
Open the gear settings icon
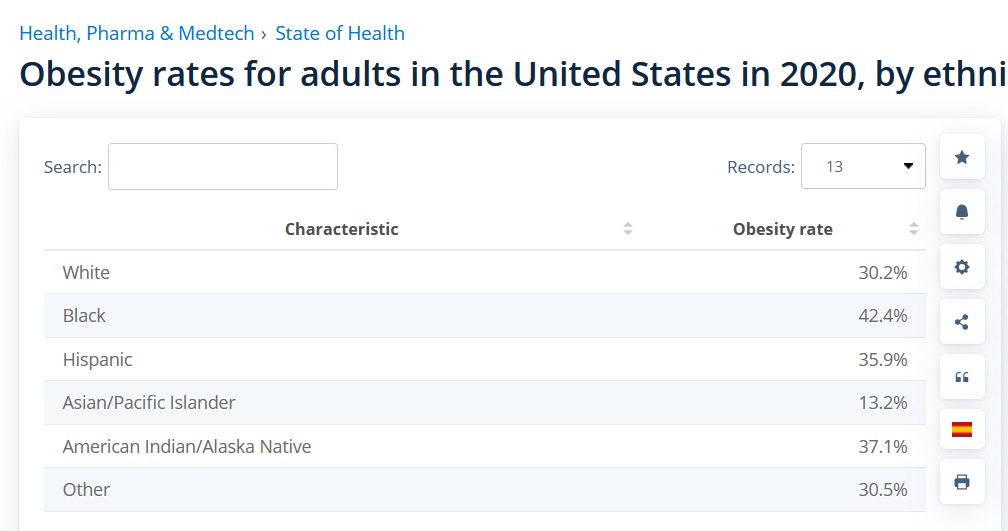[x=962, y=267]
